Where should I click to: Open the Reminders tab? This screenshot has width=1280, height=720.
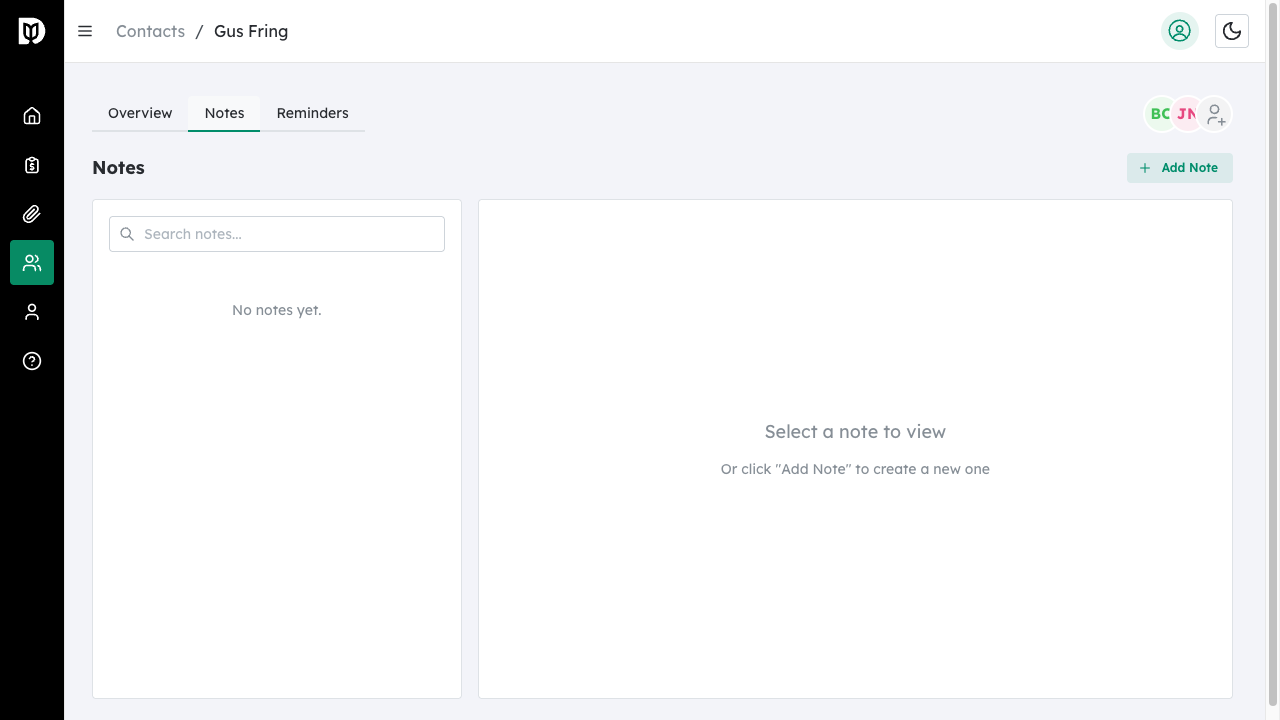coord(312,113)
